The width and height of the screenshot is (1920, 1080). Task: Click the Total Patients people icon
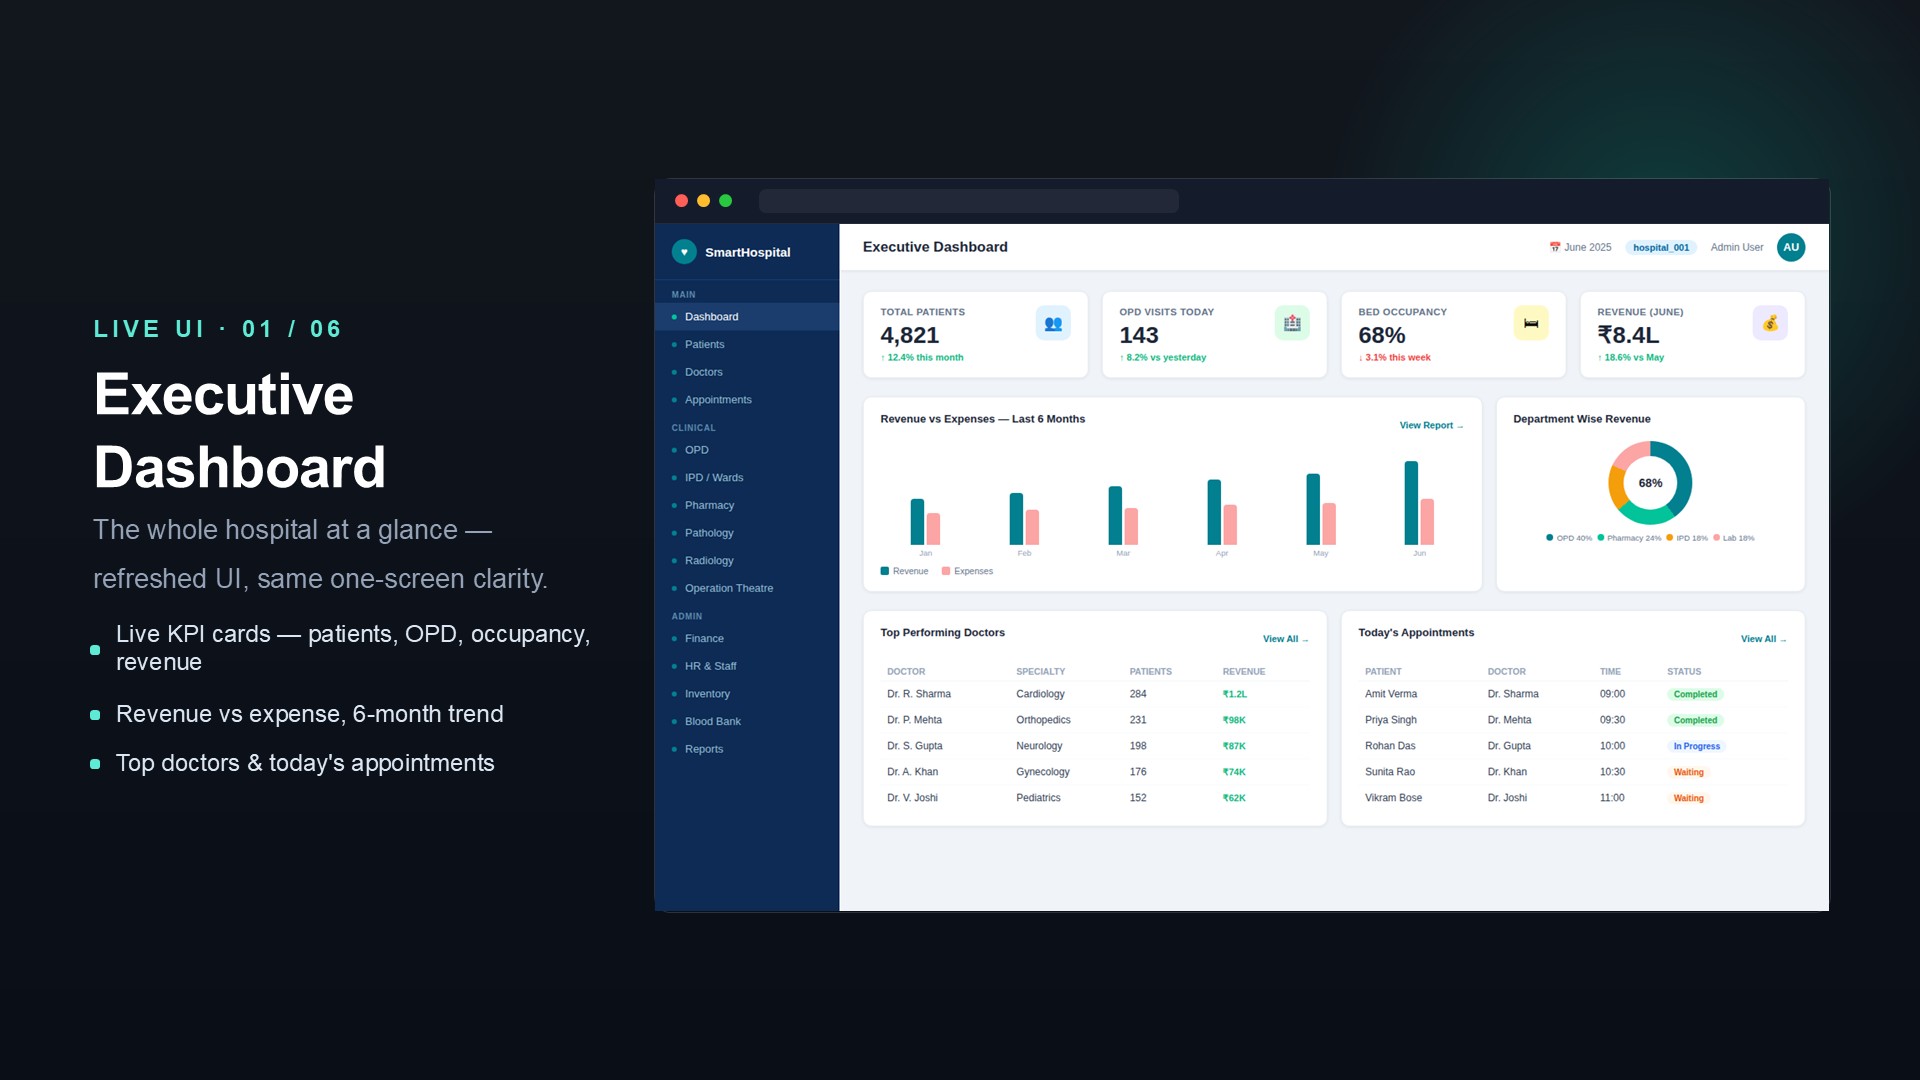click(x=1053, y=323)
